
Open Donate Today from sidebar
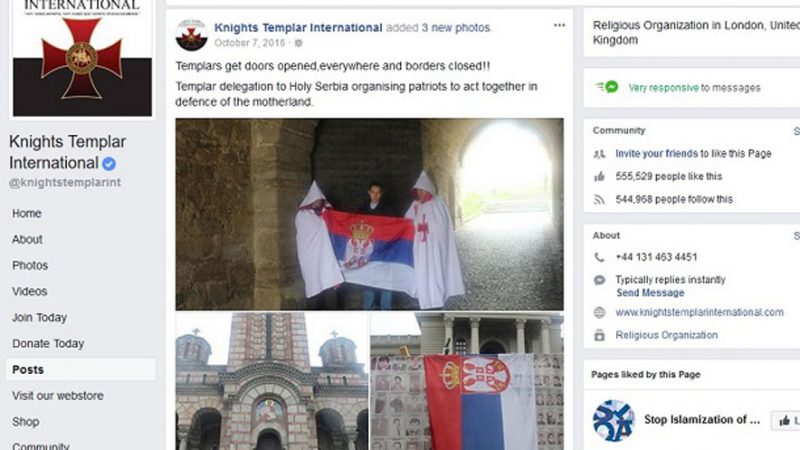[48, 343]
